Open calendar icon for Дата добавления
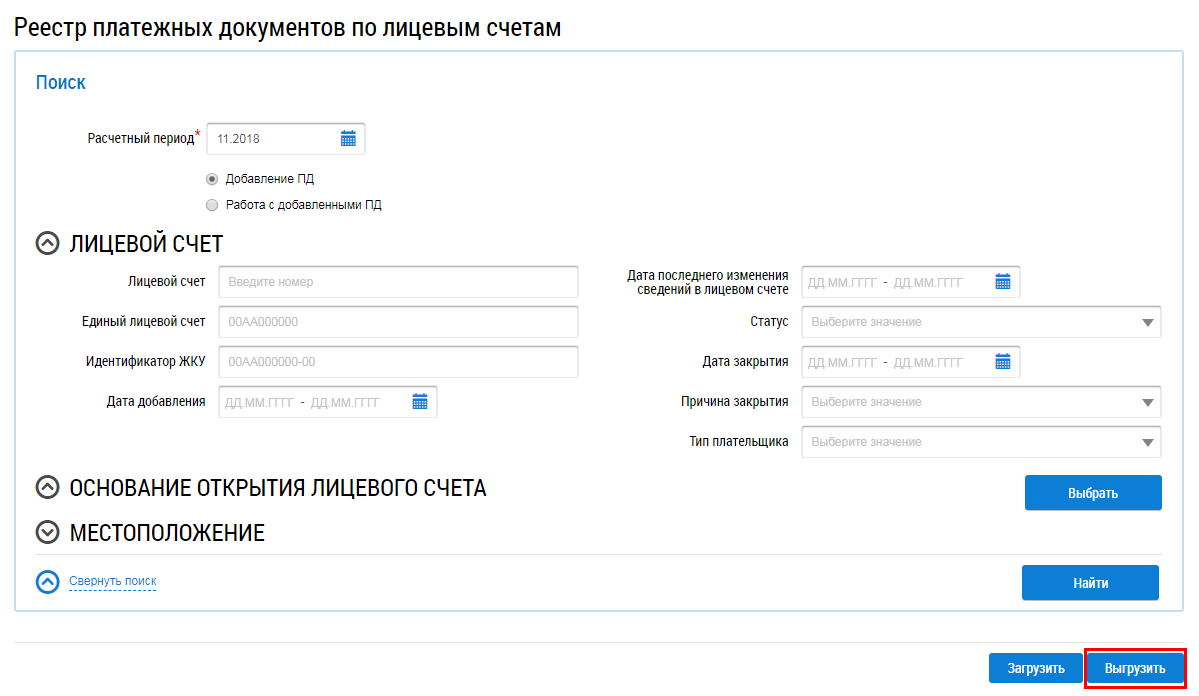The height and width of the screenshot is (696, 1199). click(x=420, y=402)
